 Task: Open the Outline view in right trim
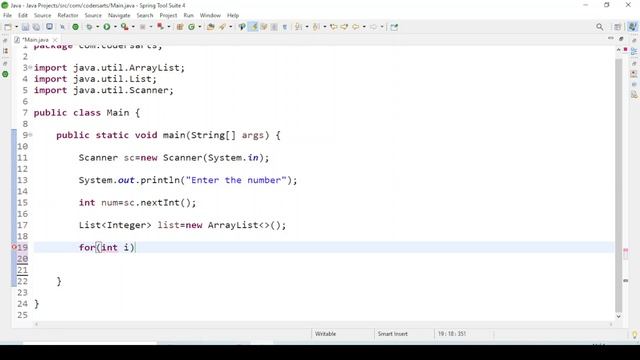point(634,51)
